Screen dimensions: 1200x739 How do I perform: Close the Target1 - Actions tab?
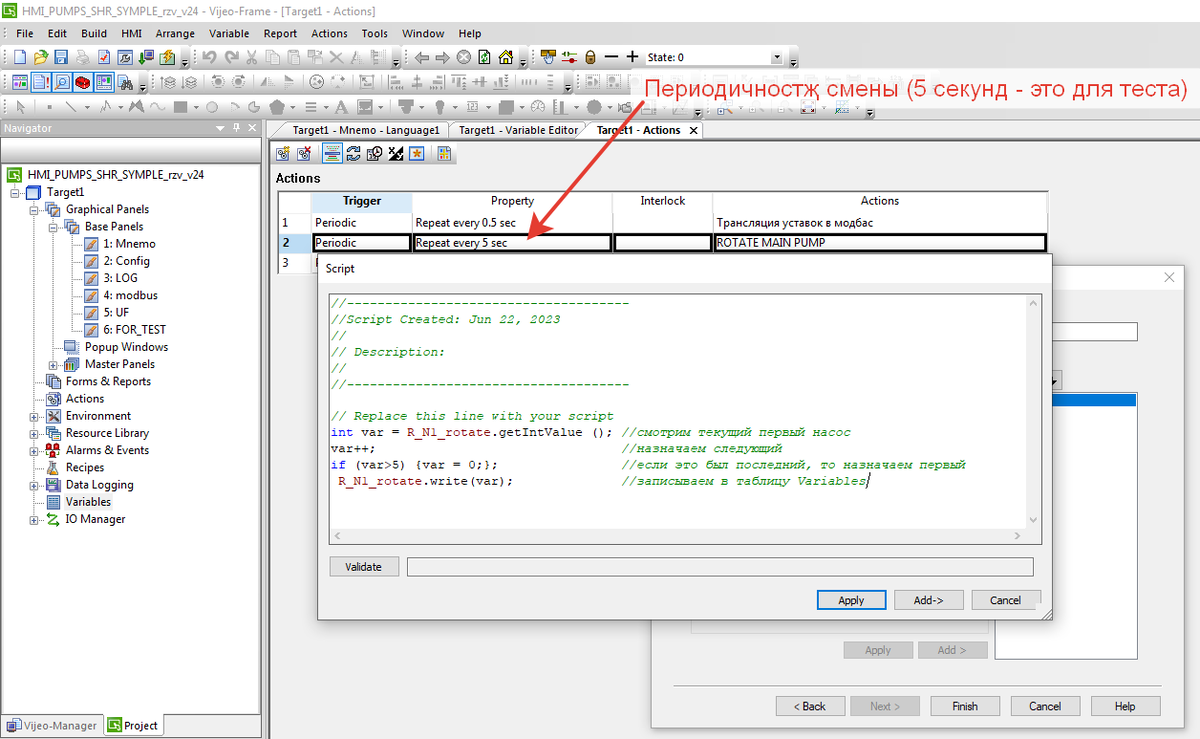coord(695,130)
